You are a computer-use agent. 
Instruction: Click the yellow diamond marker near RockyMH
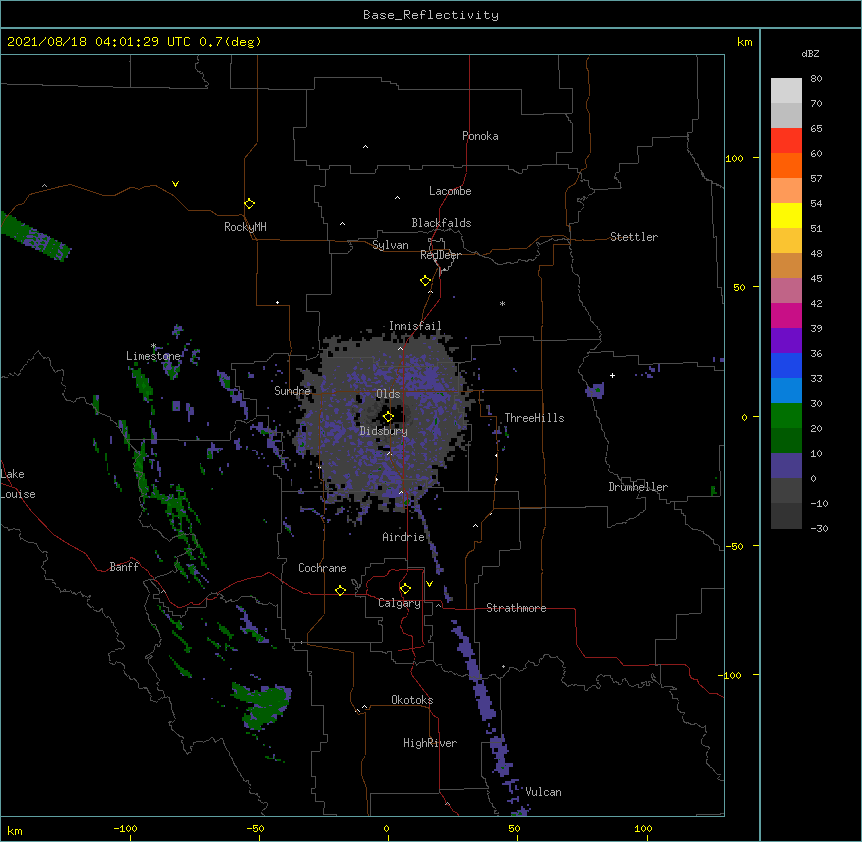(249, 203)
